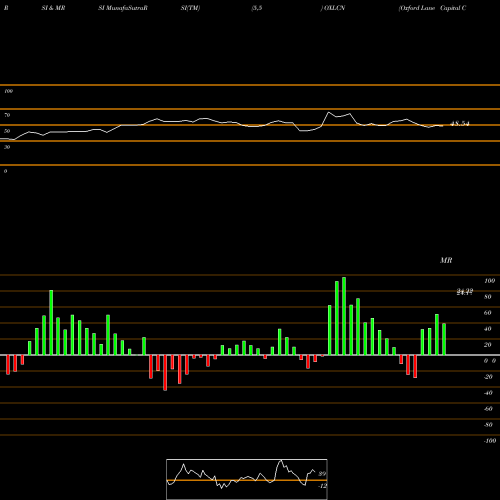This screenshot has height=500, width=500.
Task: Click the RSI line peak above 70 line
Action: click(329, 112)
